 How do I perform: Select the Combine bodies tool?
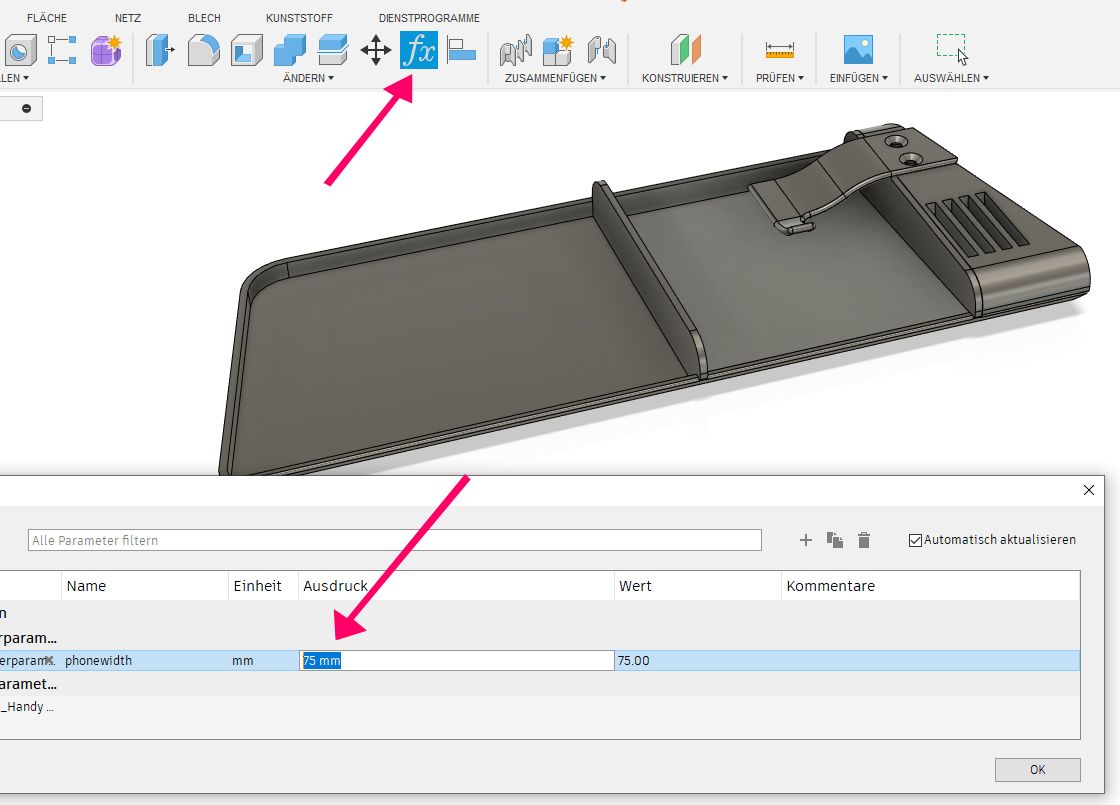(x=290, y=50)
